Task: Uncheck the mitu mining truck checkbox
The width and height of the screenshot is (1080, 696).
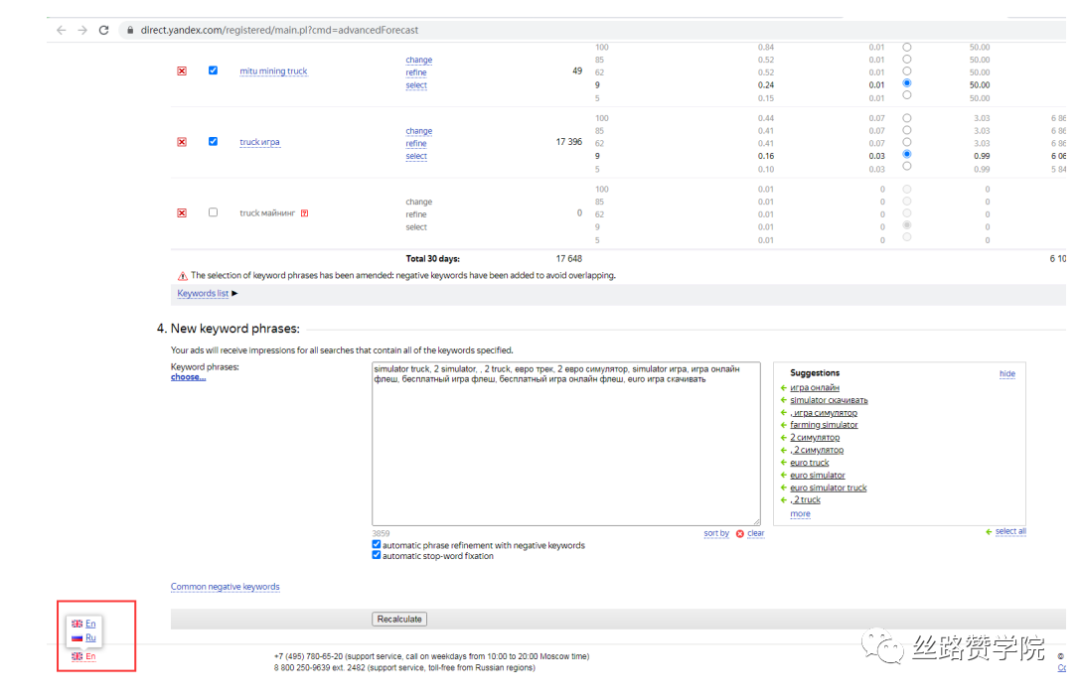Action: tap(212, 71)
